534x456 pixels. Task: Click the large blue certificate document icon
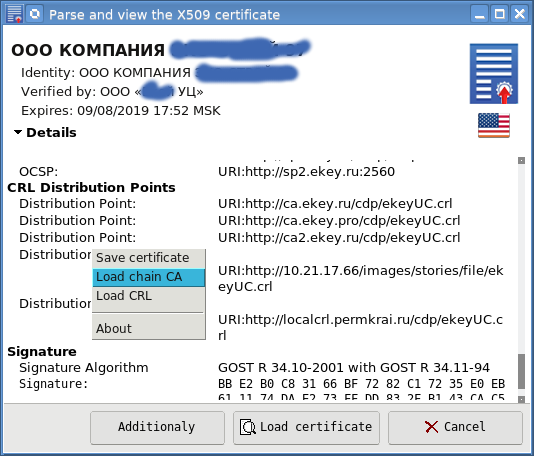pos(494,74)
